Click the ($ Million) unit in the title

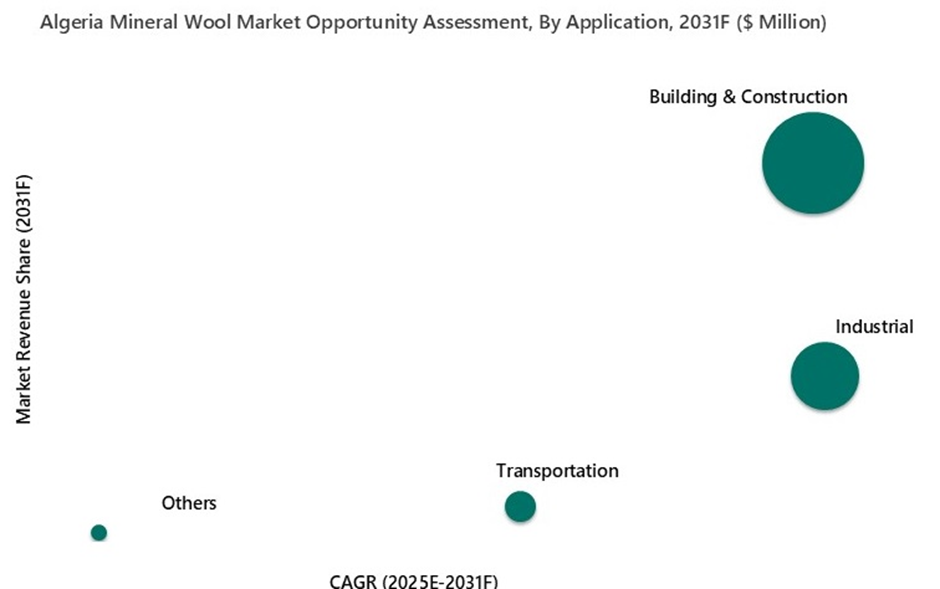(x=780, y=23)
